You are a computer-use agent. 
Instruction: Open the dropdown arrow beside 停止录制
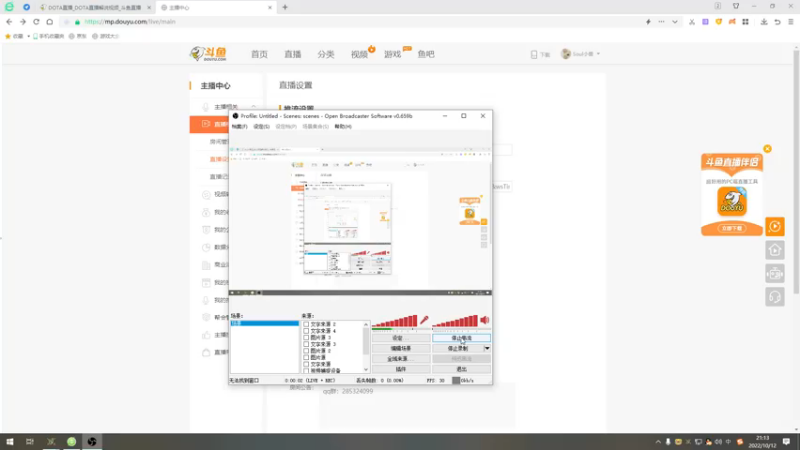tap(487, 348)
